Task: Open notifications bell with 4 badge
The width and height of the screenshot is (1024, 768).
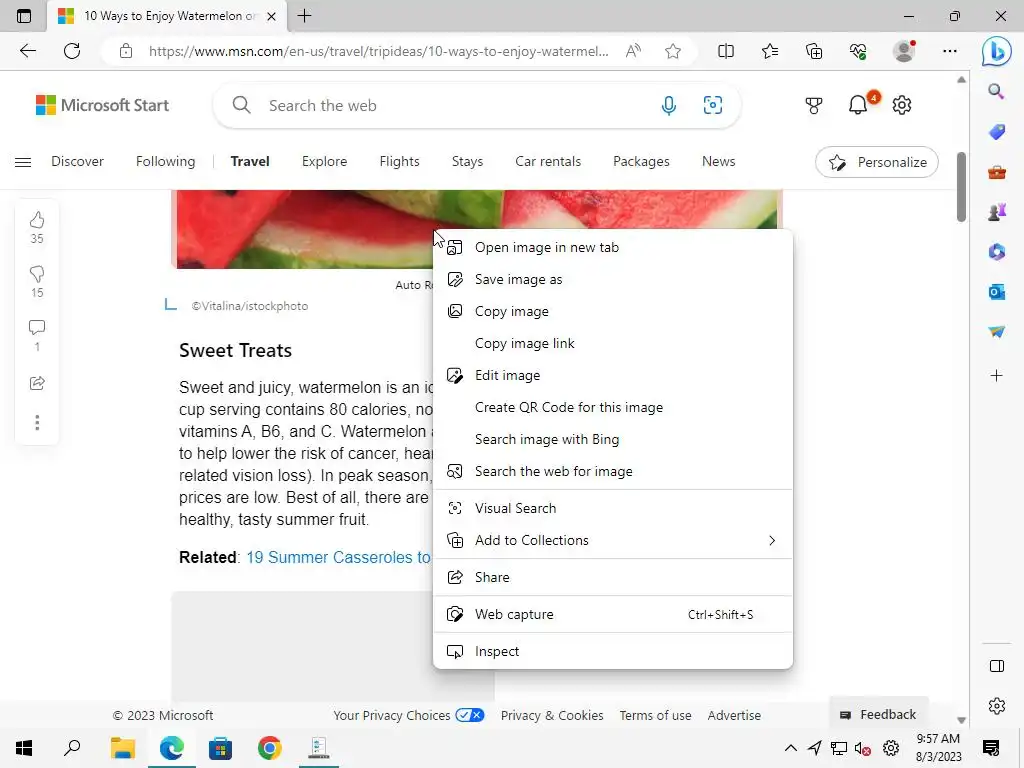Action: point(858,104)
